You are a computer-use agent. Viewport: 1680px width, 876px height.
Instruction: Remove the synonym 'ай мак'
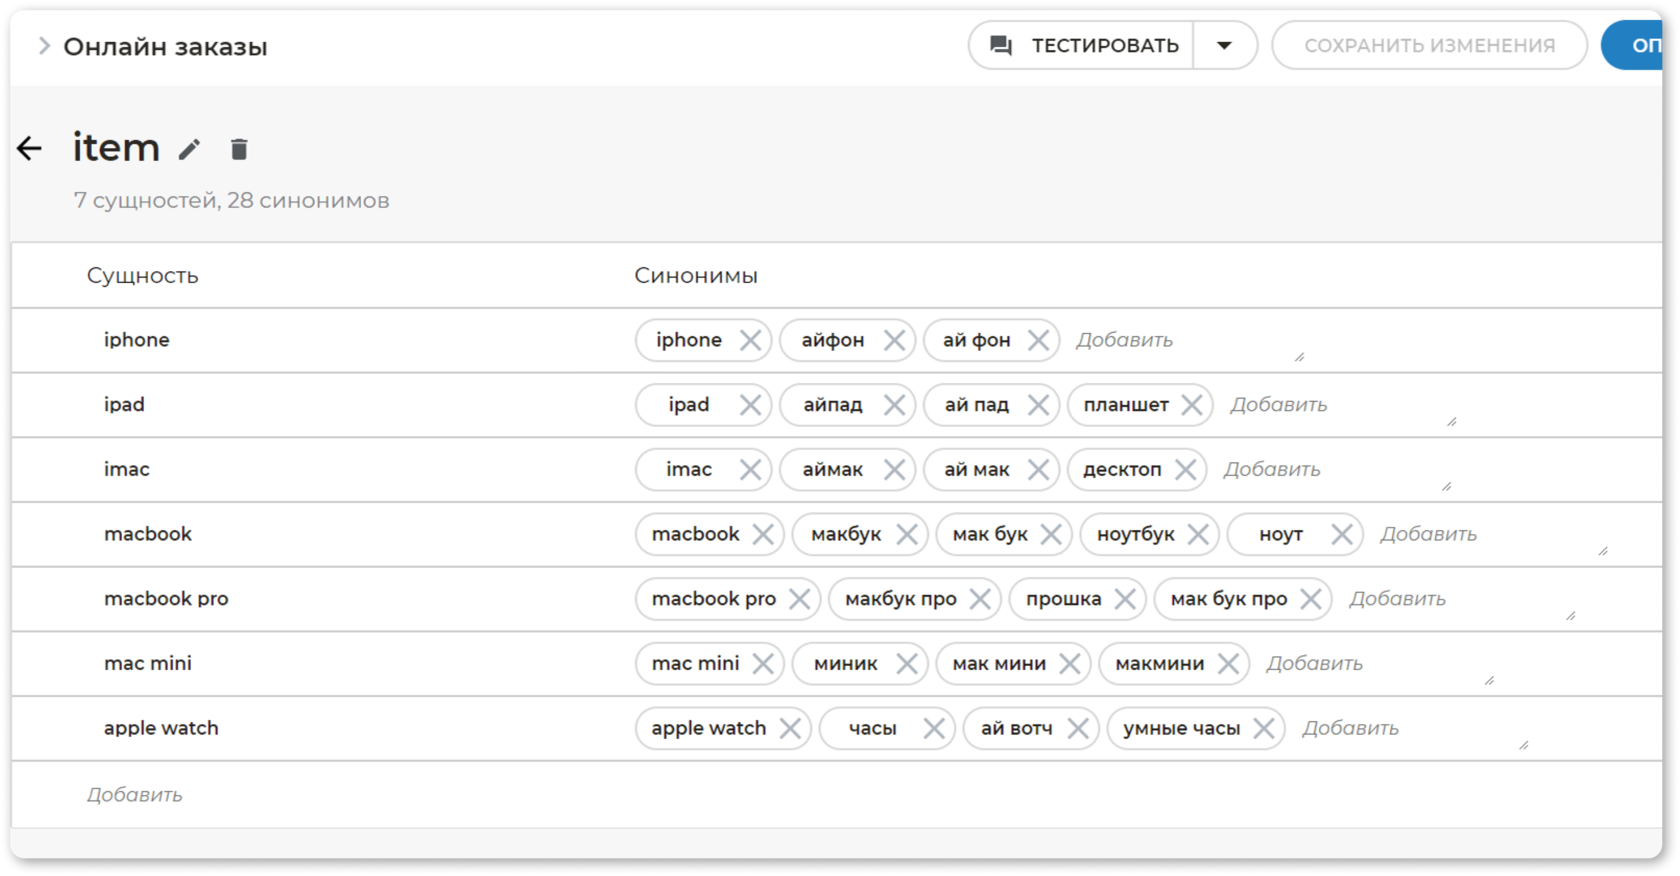coord(1038,470)
